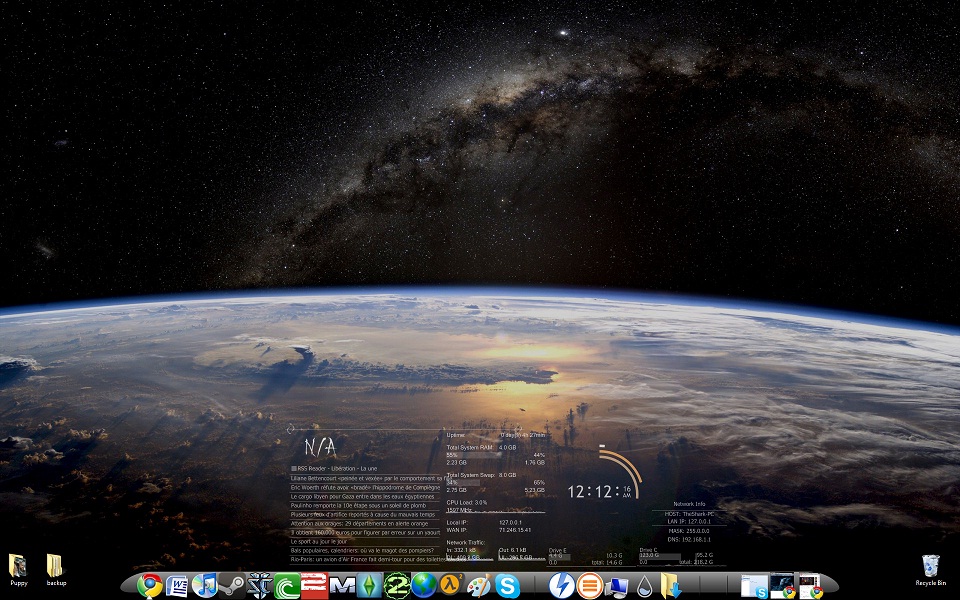Launch the red number 2 game icon

coord(314,586)
